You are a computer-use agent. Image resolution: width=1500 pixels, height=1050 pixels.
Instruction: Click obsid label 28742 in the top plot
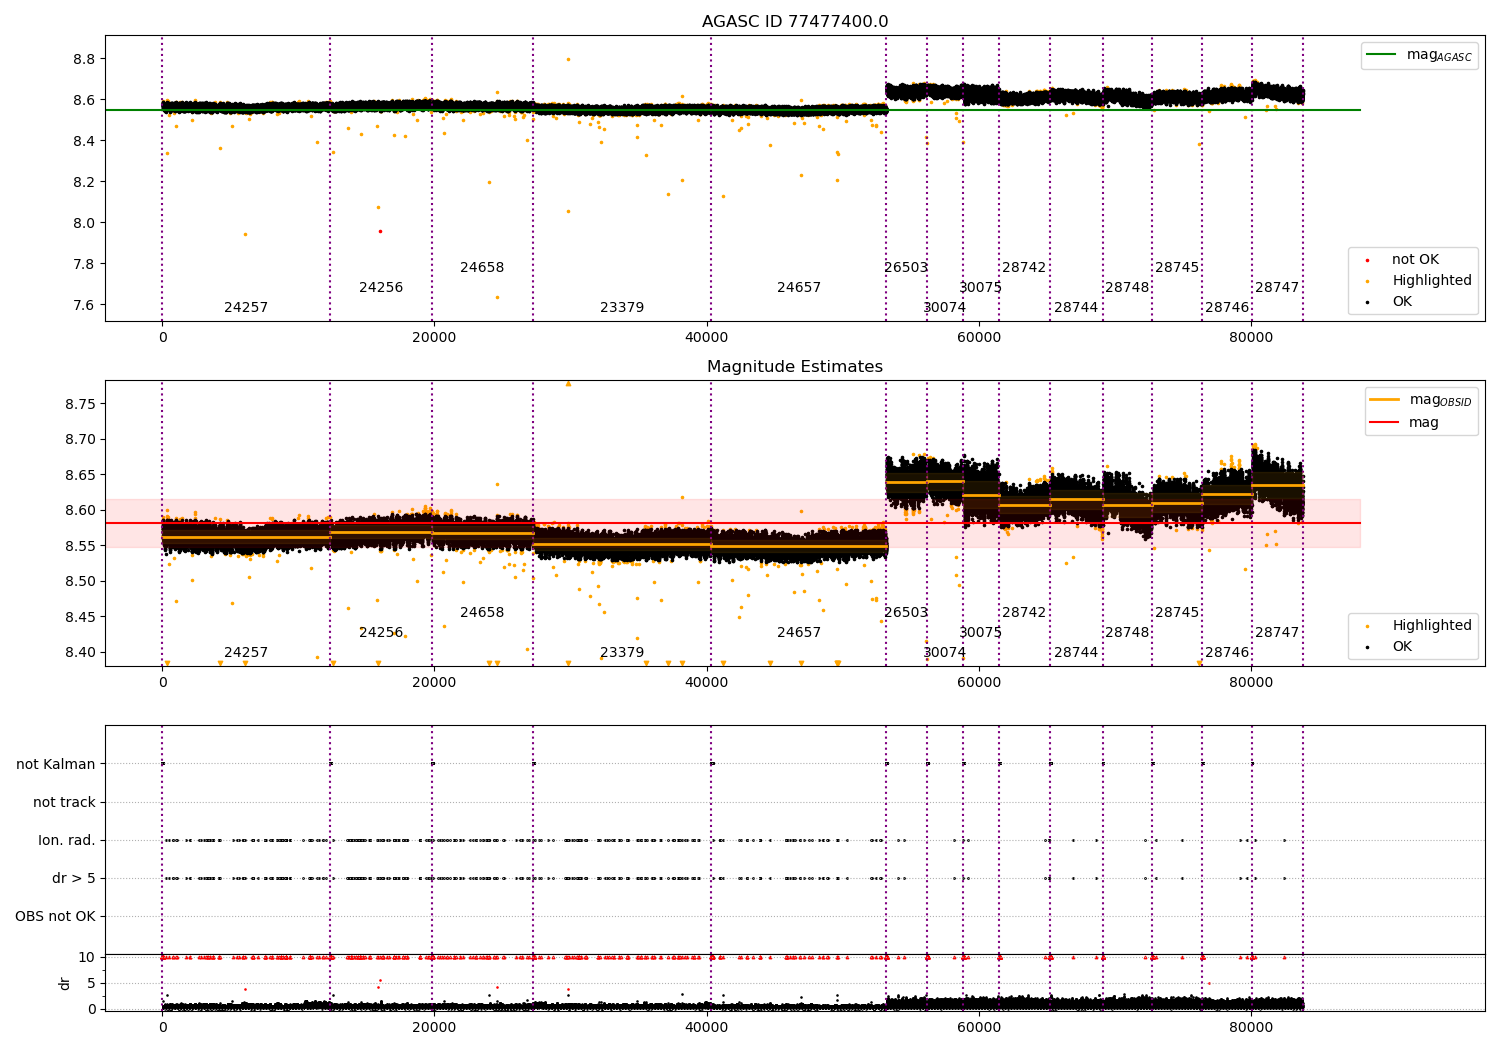[x=1024, y=268]
